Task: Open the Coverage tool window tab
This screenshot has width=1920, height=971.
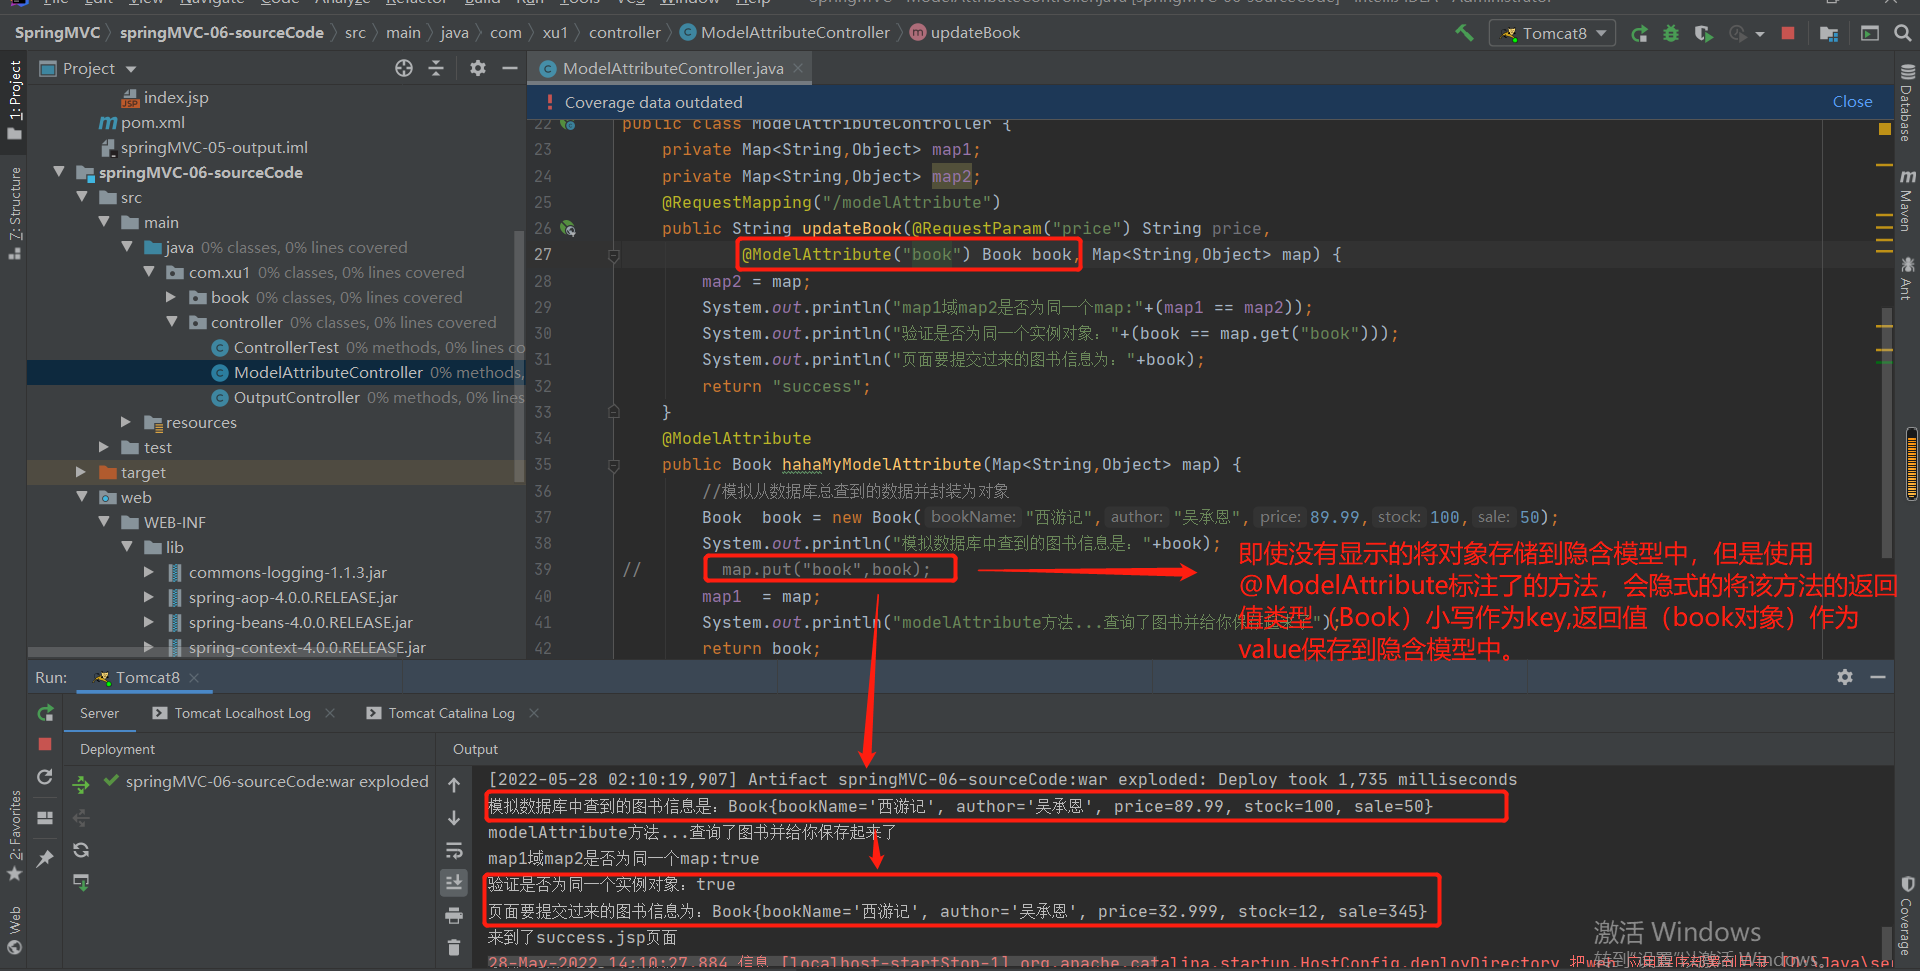Action: (x=1907, y=917)
